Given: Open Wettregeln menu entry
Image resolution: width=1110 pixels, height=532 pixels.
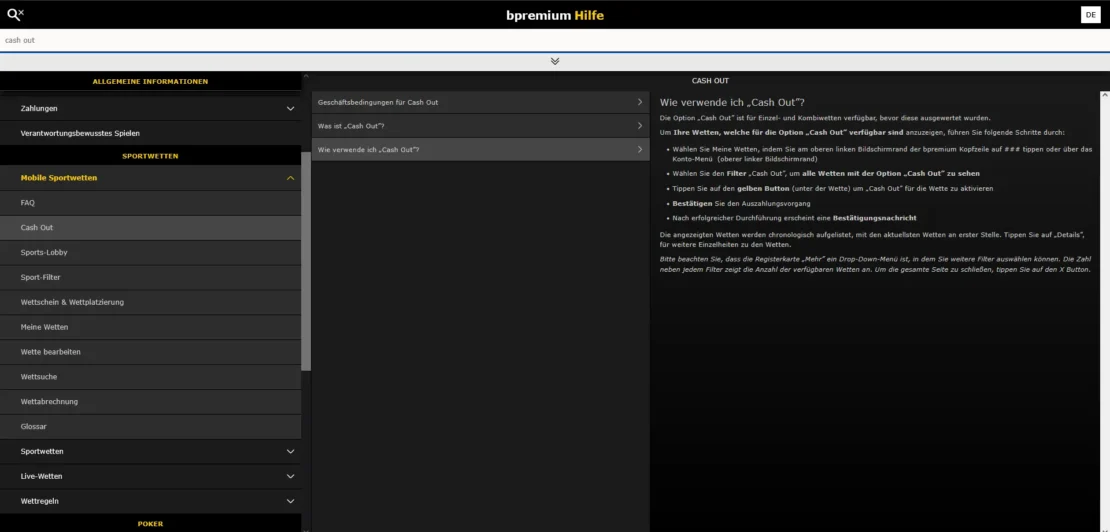Looking at the screenshot, I should [150, 501].
